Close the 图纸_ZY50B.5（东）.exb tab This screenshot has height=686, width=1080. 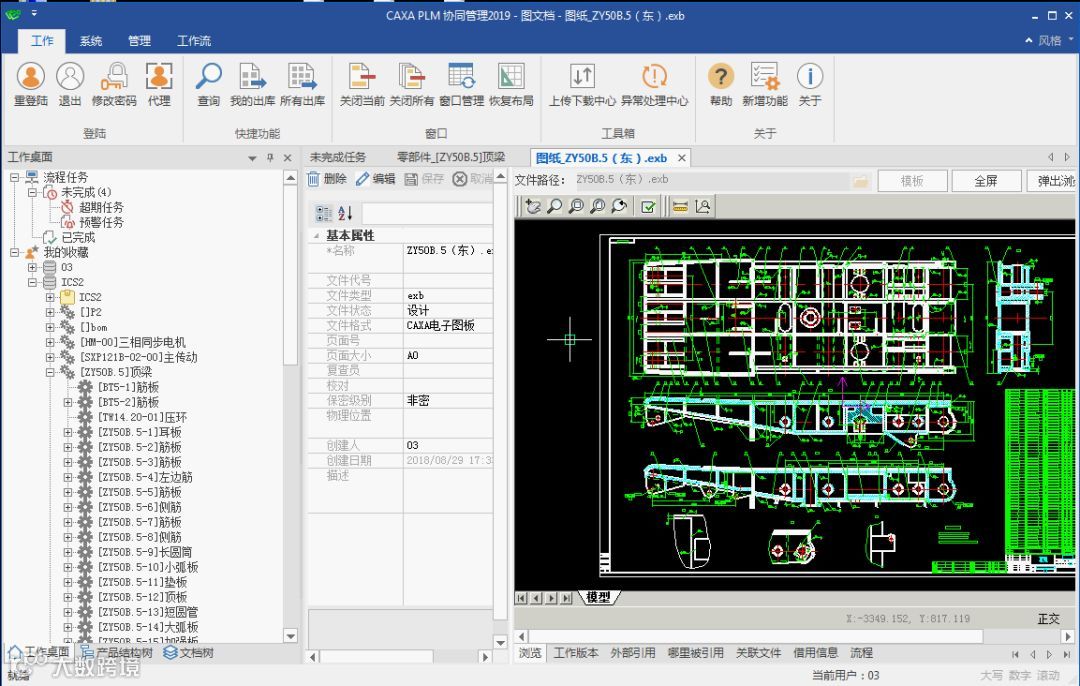coord(681,158)
